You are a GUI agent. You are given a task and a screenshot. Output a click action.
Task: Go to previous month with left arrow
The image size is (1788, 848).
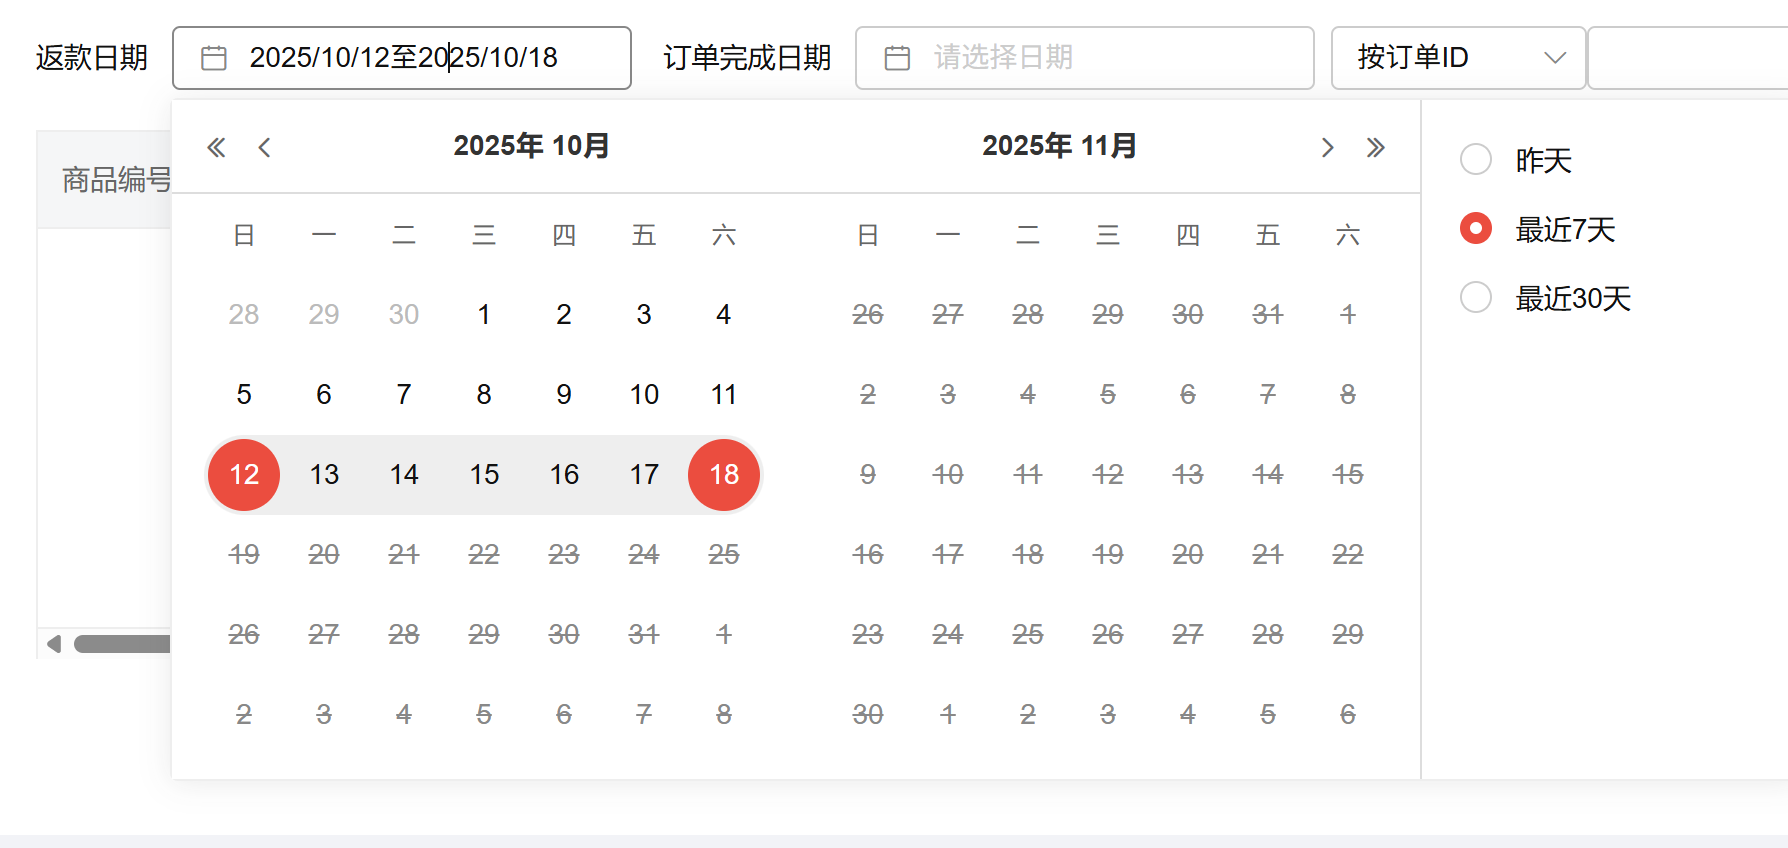[x=264, y=148]
